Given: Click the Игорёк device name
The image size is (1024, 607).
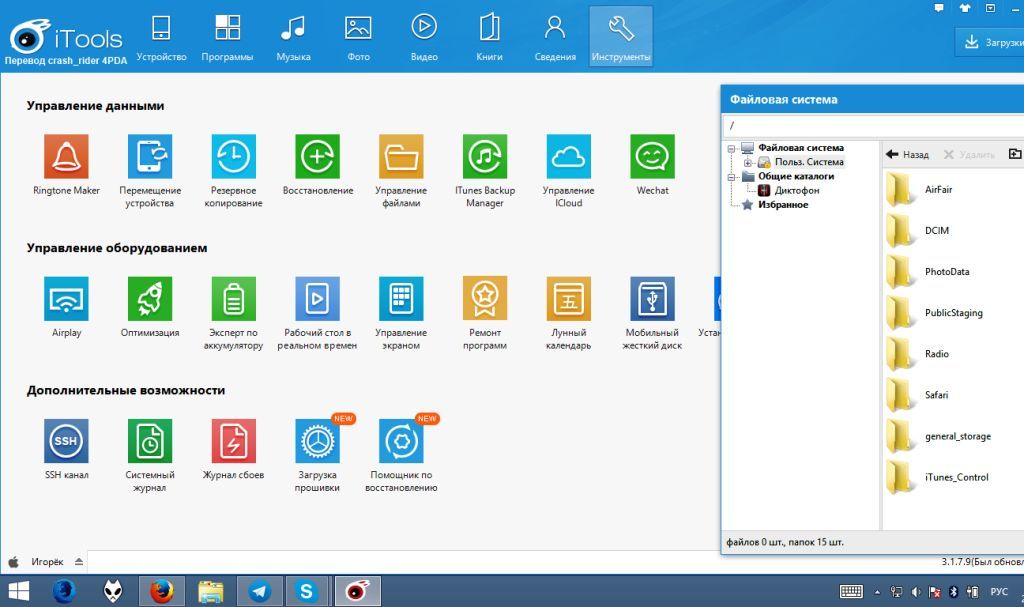Looking at the screenshot, I should pyautogui.click(x=47, y=562).
